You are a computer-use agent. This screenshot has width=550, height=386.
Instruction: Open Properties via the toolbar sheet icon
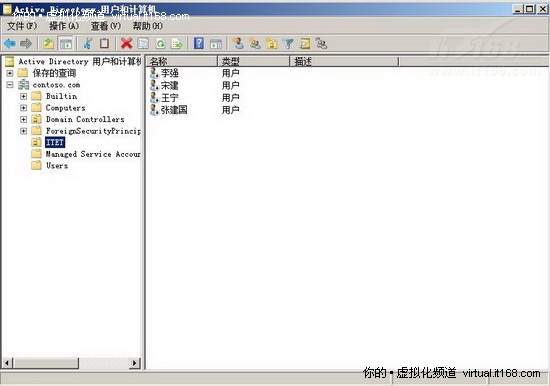(x=143, y=44)
